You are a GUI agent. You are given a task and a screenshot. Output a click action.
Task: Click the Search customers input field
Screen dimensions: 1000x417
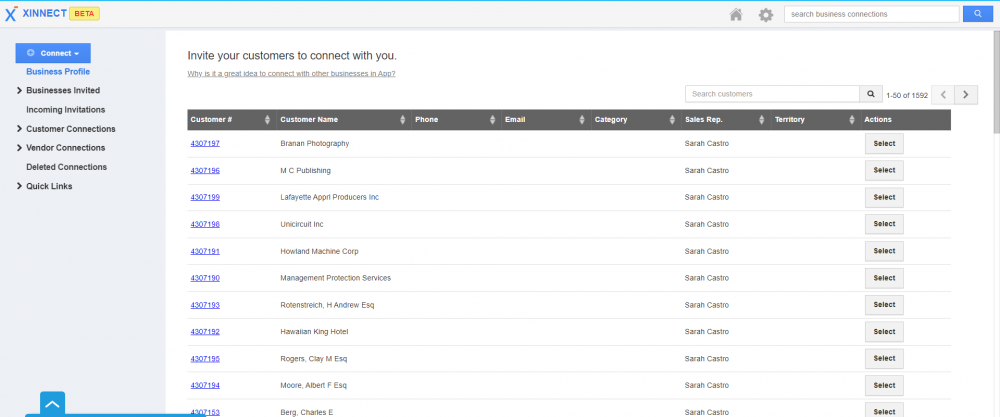pos(772,94)
